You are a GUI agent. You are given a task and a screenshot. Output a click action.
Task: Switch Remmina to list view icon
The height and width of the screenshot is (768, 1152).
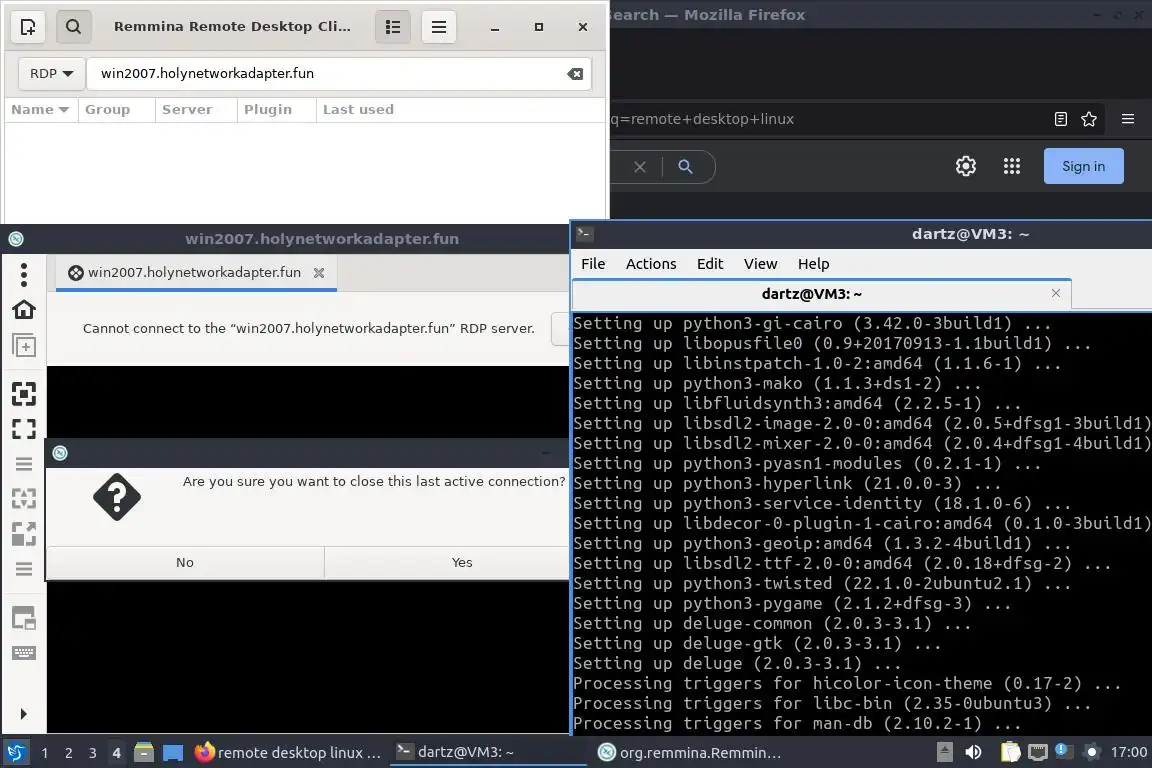(x=393, y=27)
